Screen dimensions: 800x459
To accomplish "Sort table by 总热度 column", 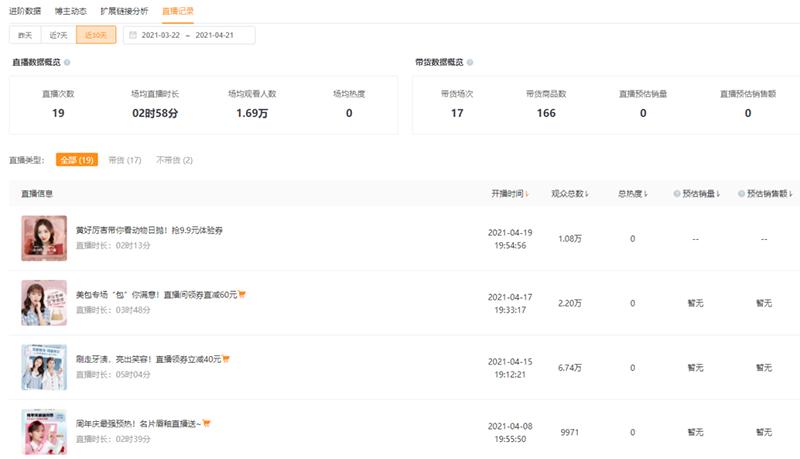I will pos(633,193).
